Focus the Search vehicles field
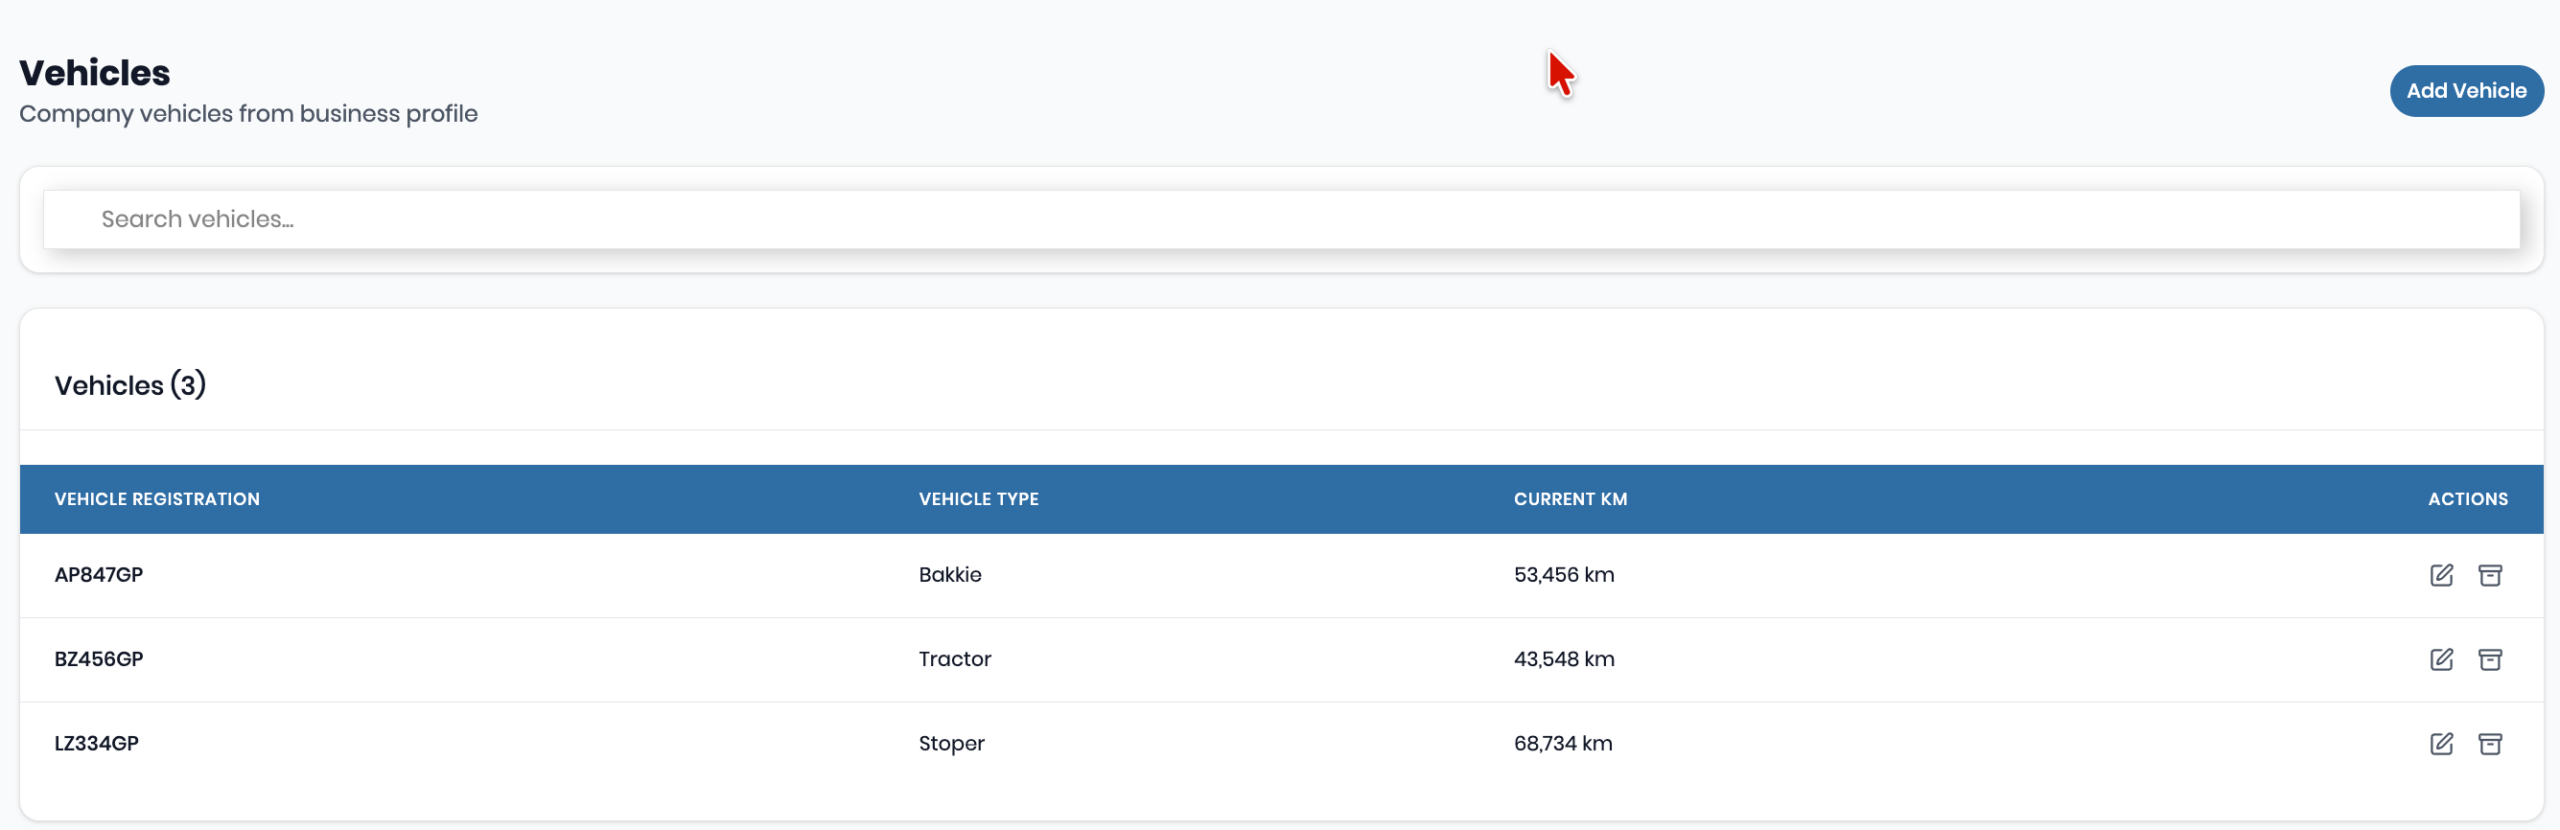Screen dimensions: 2560x830 pyautogui.click(x=1281, y=219)
